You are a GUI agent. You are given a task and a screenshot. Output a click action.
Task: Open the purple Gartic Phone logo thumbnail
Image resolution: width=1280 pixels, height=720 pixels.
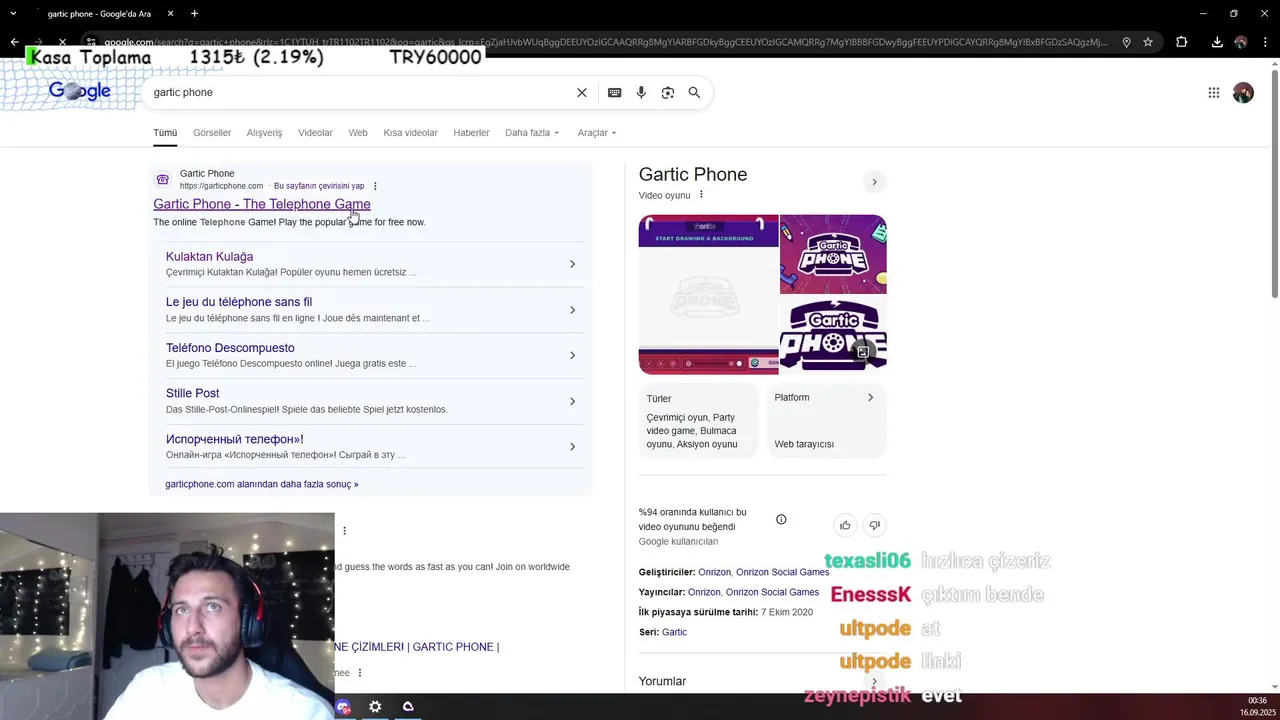coord(833,335)
